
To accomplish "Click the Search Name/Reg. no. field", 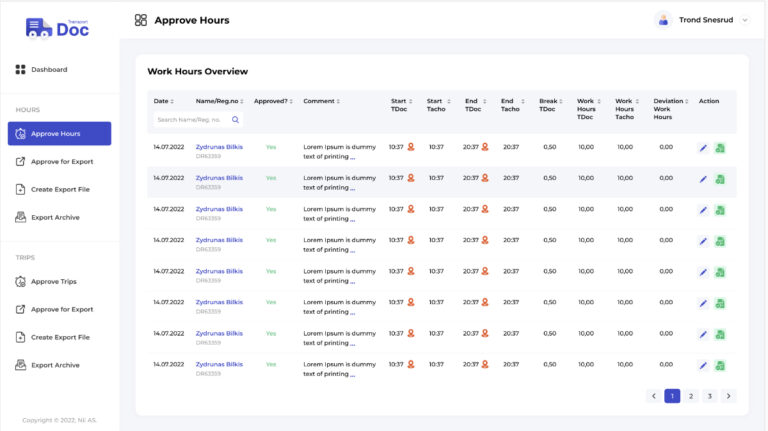I will coord(190,119).
